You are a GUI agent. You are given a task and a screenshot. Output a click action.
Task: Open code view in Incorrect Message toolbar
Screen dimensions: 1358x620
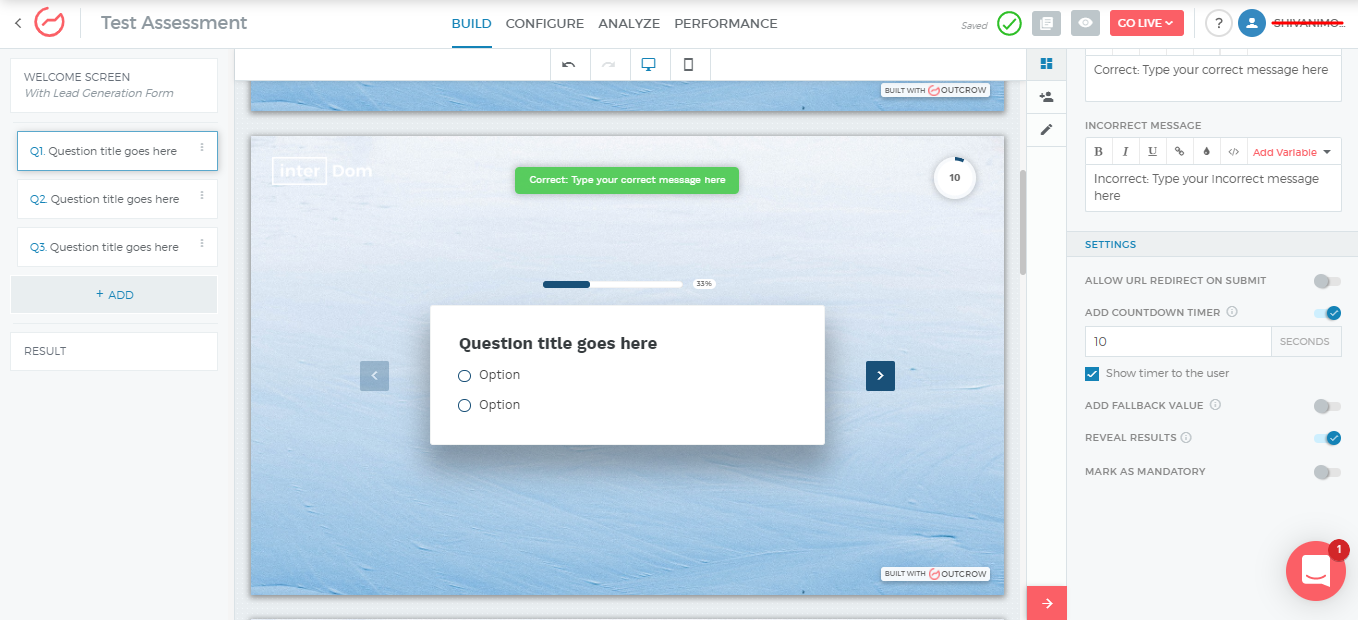point(1234,152)
